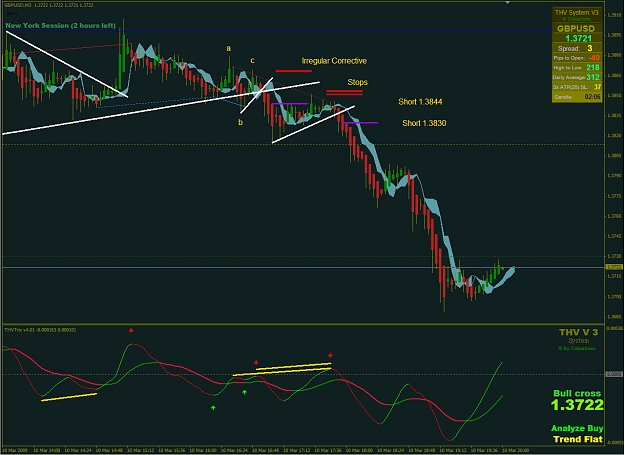625x455 pixels.
Task: Click the "Bull cross" signal text
Action: point(577,393)
